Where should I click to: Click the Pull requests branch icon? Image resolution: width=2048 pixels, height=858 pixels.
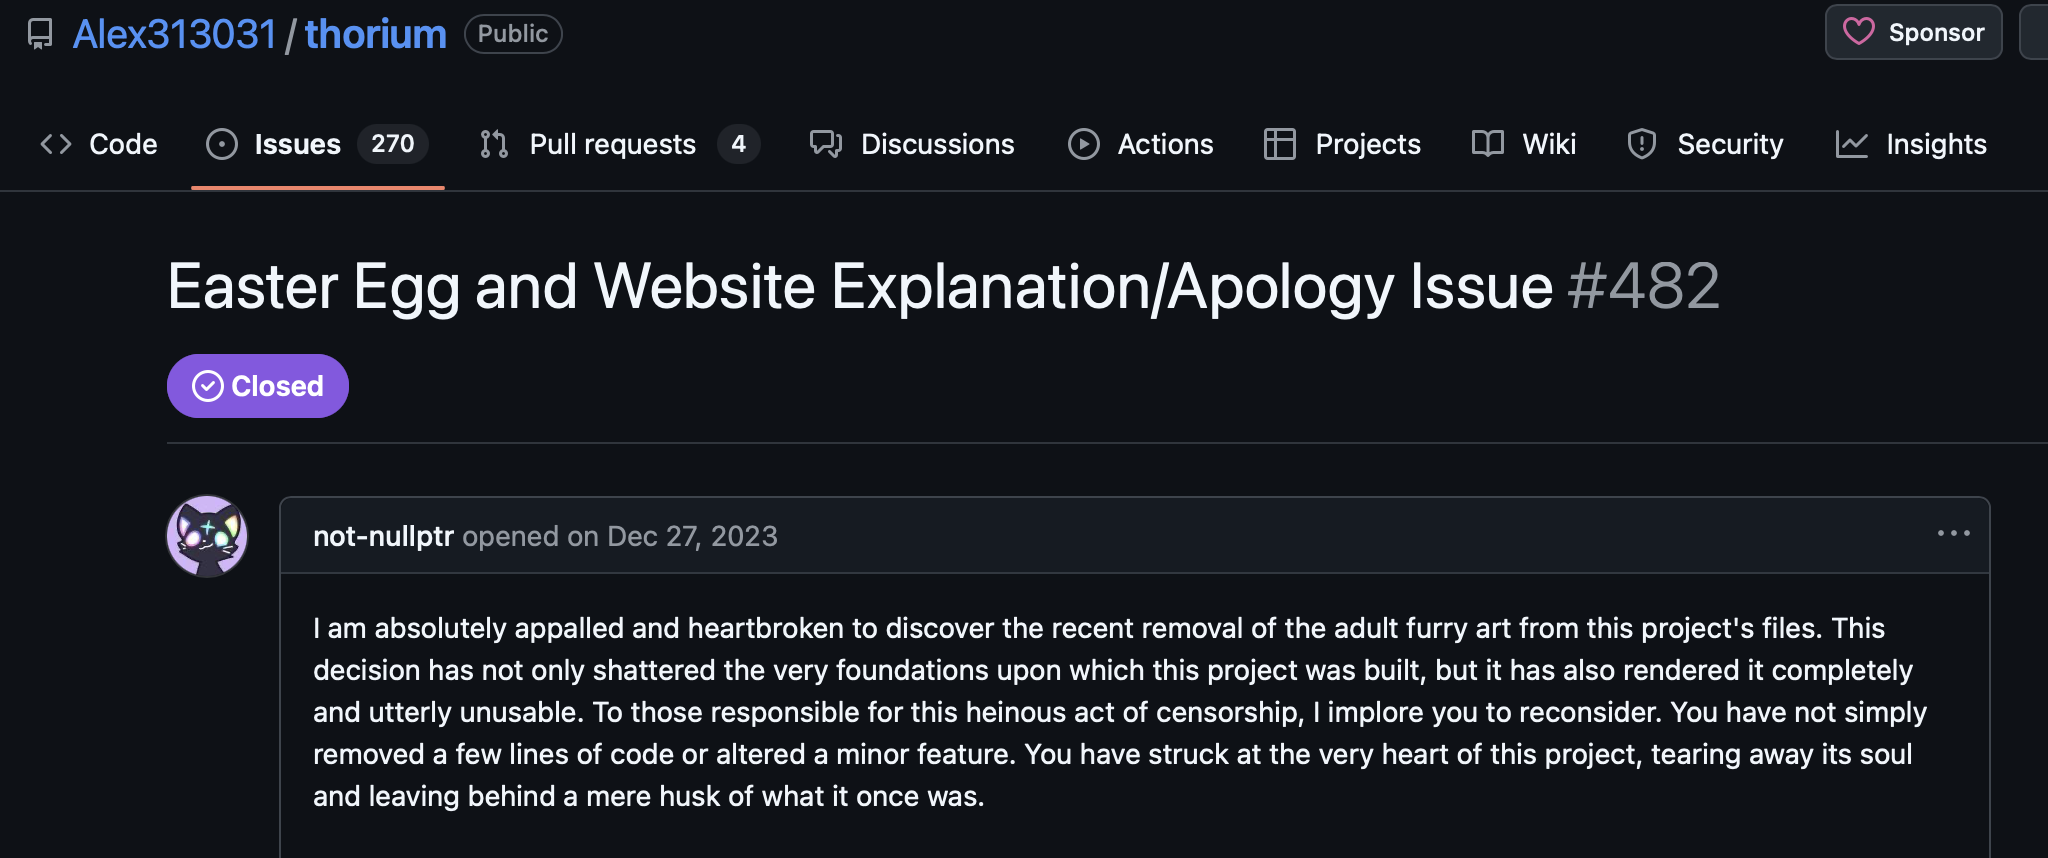(x=494, y=144)
